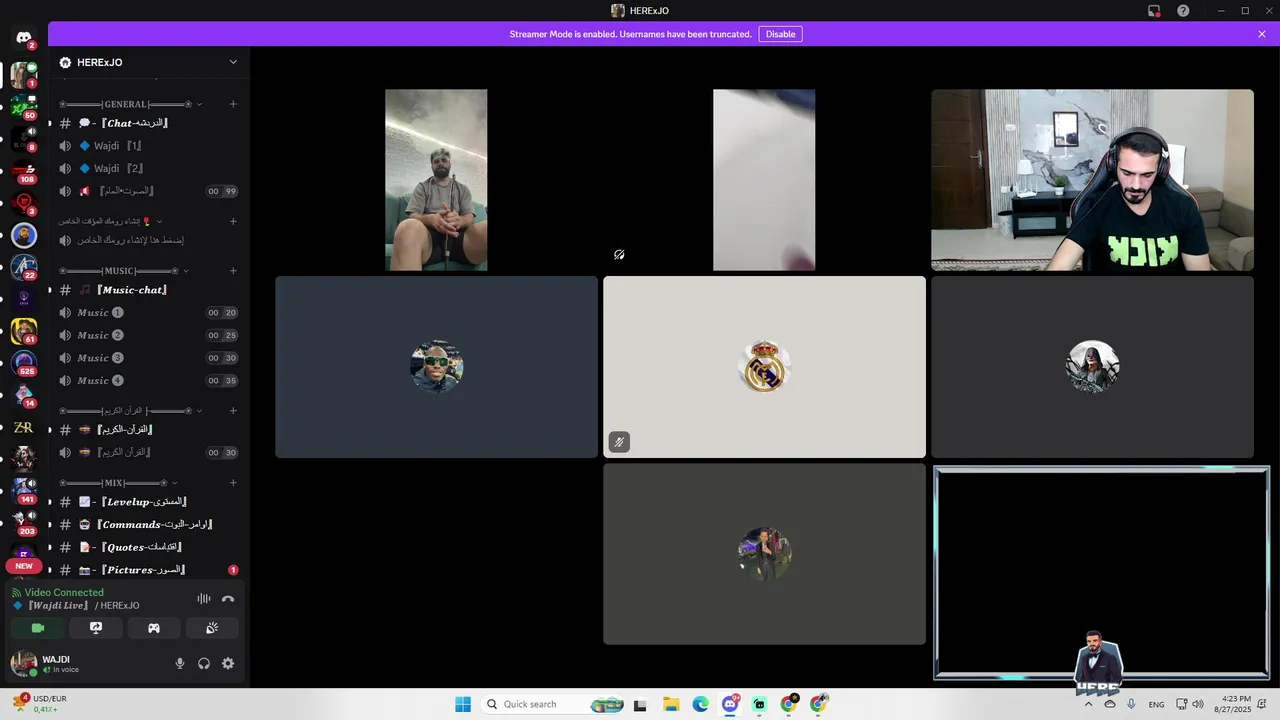The height and width of the screenshot is (720, 1280).
Task: Add channel to GENERAL category
Action: point(233,104)
